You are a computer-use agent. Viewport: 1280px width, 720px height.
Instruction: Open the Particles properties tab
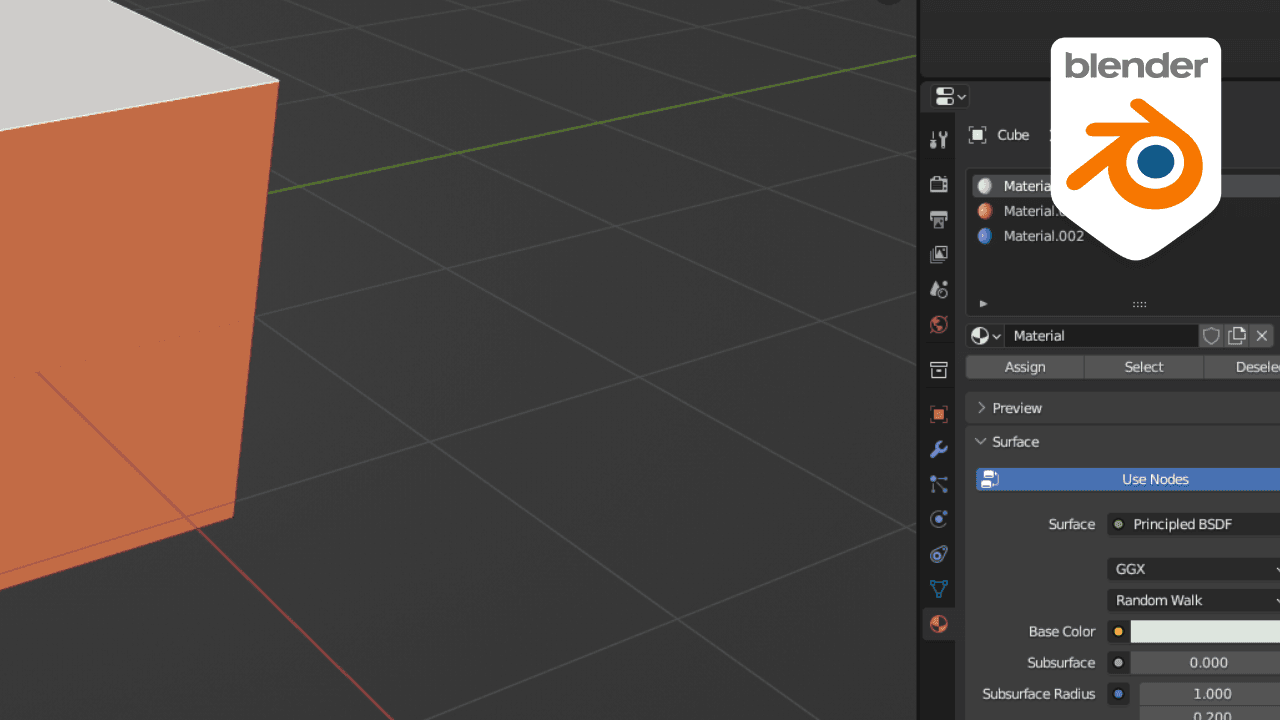[938, 484]
